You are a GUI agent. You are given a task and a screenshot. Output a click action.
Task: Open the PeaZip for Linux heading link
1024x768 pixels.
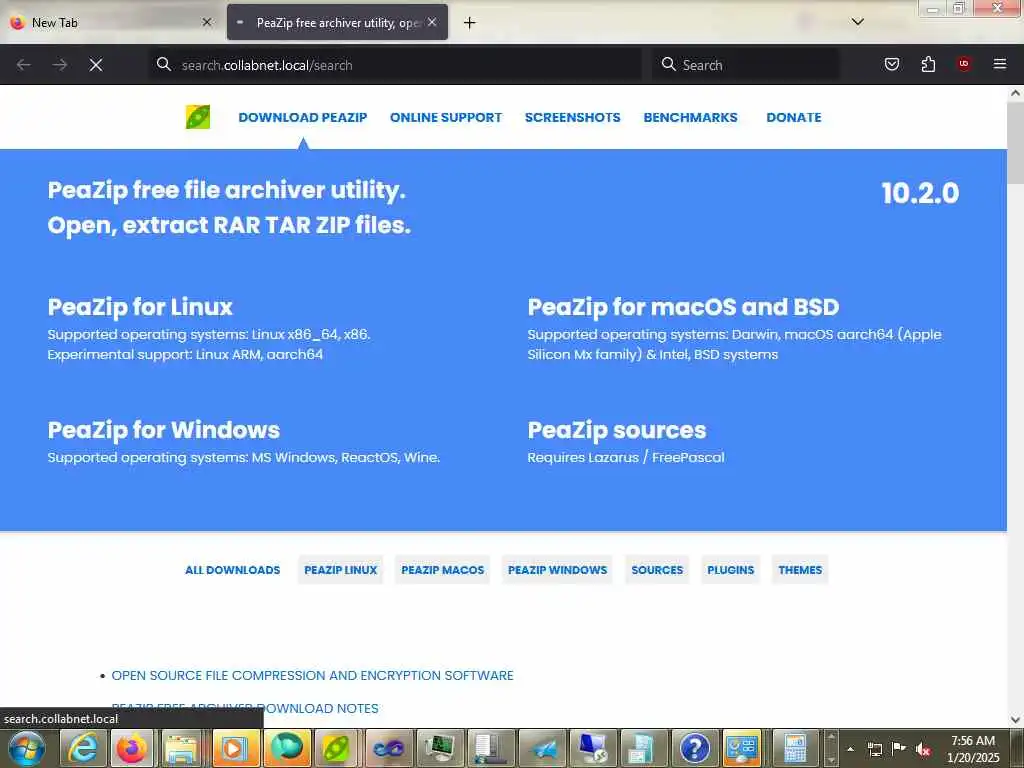140,307
